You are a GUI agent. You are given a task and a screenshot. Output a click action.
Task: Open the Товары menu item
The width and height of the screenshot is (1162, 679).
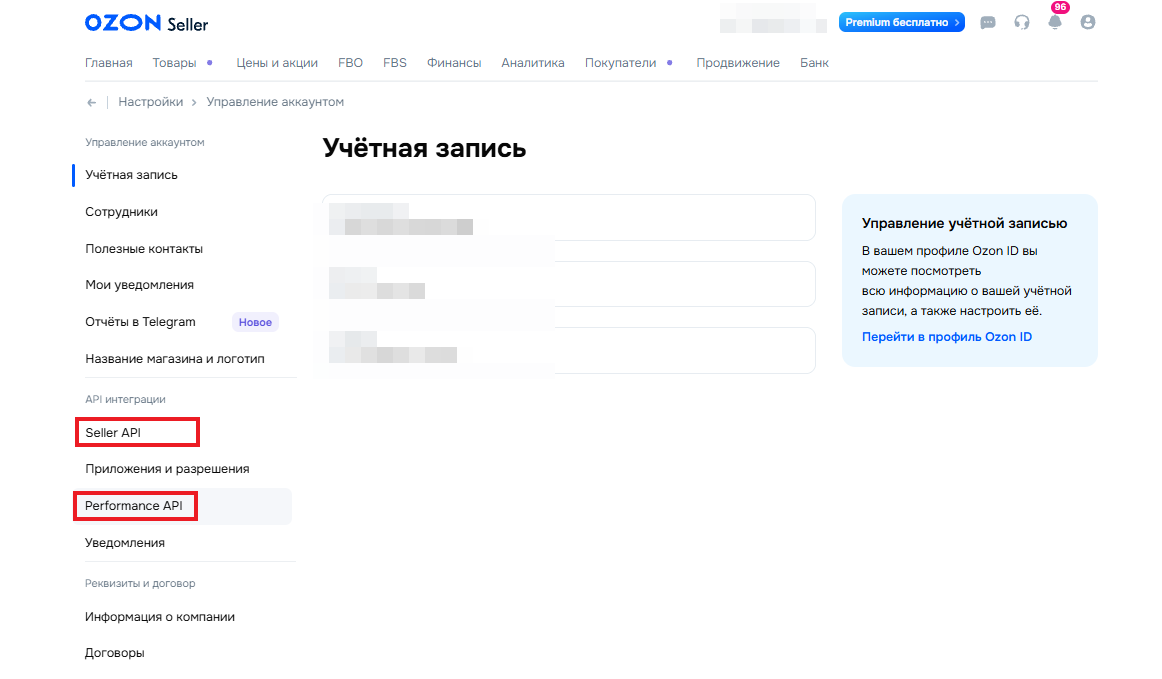tap(174, 63)
